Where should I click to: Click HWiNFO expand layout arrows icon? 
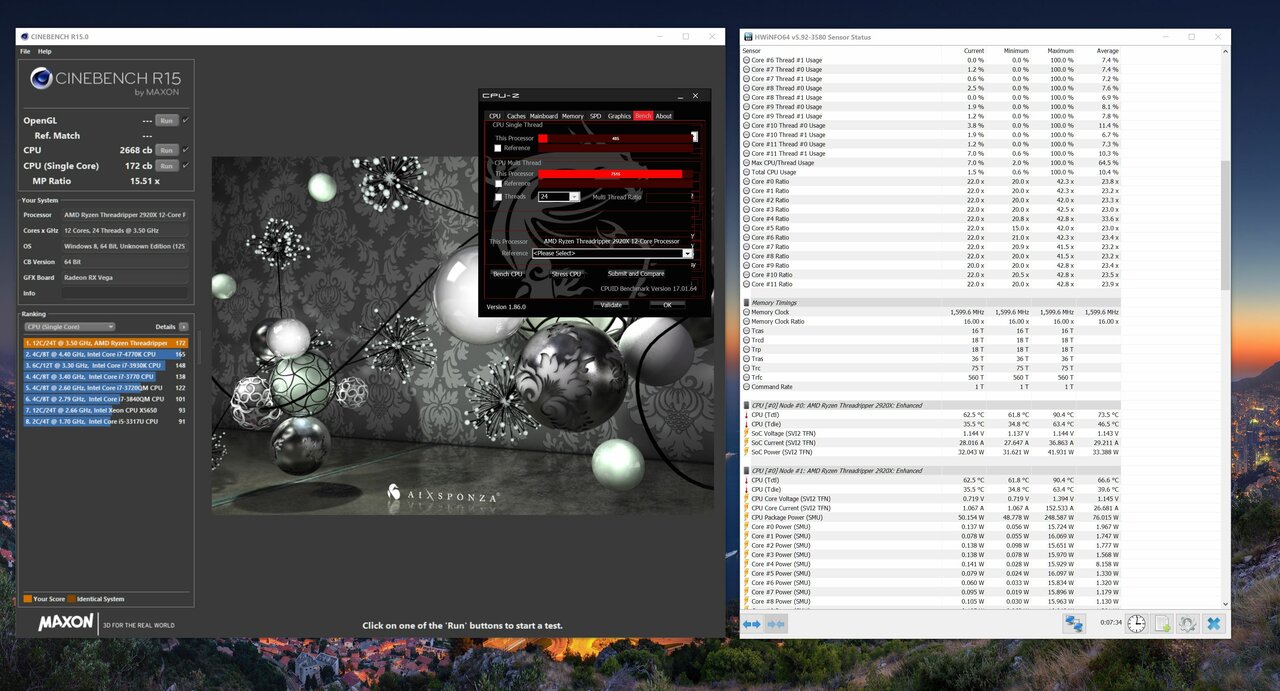pyautogui.click(x=751, y=624)
